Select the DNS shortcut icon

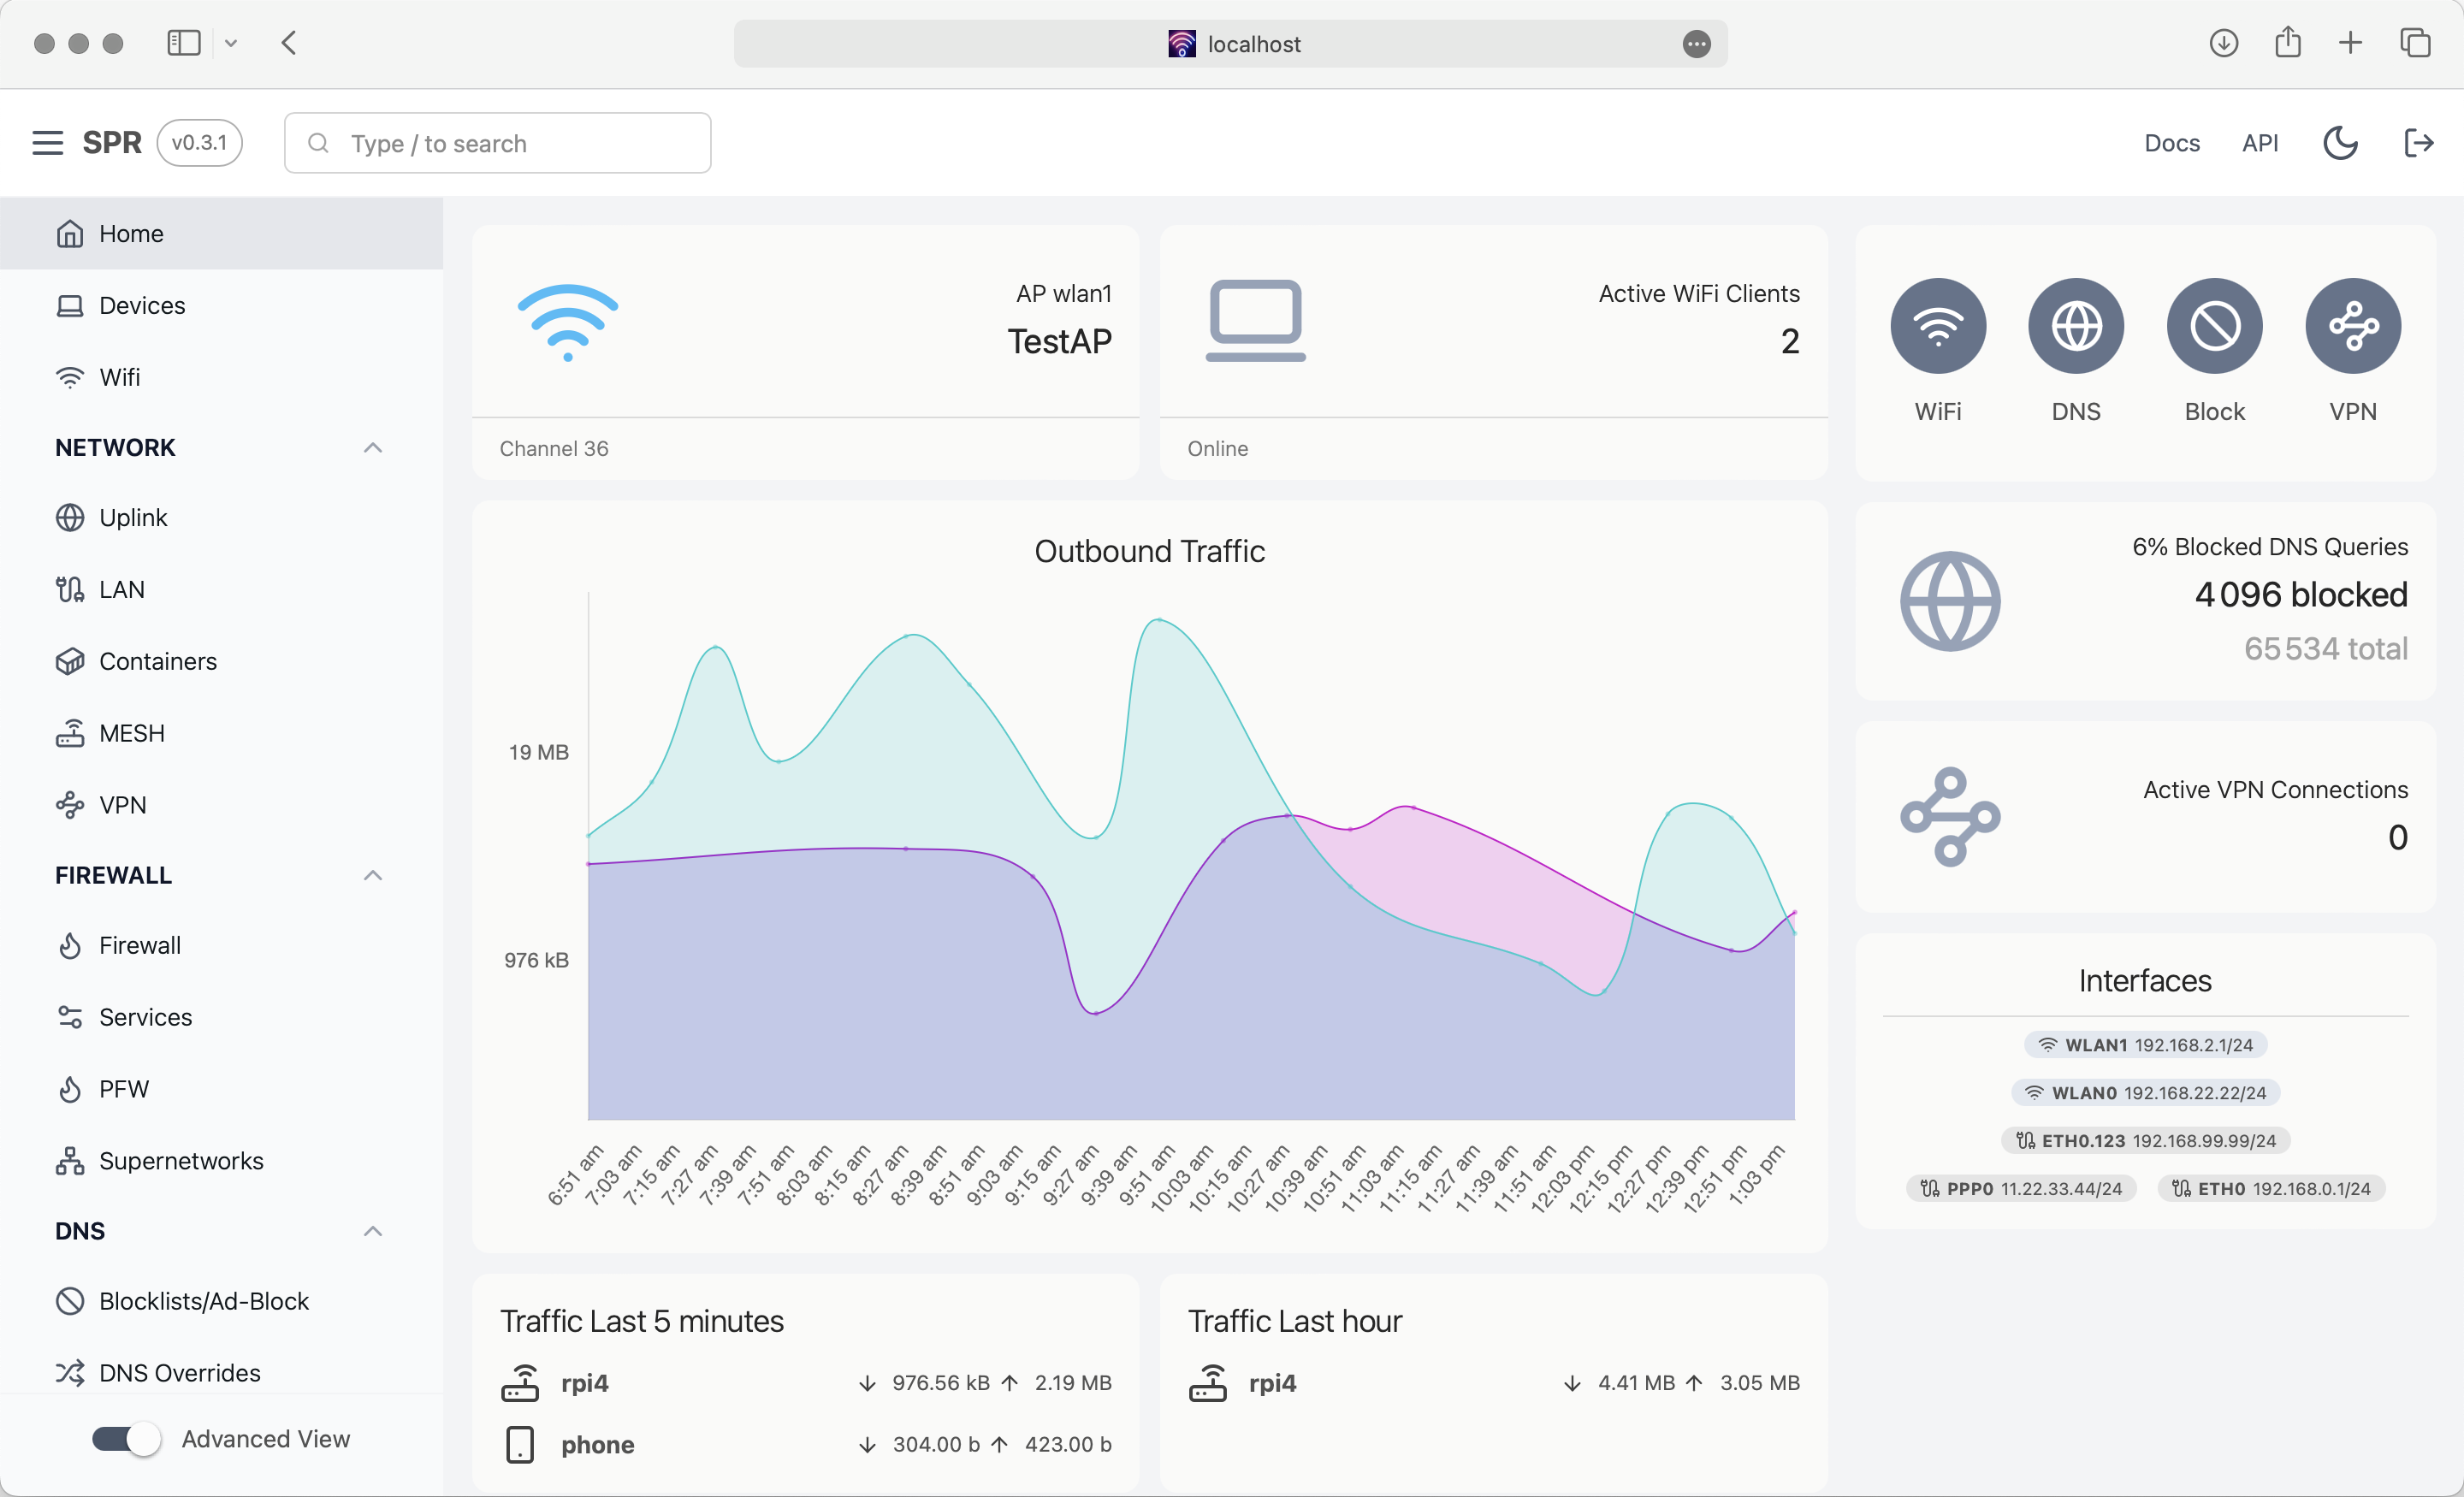click(x=2076, y=326)
